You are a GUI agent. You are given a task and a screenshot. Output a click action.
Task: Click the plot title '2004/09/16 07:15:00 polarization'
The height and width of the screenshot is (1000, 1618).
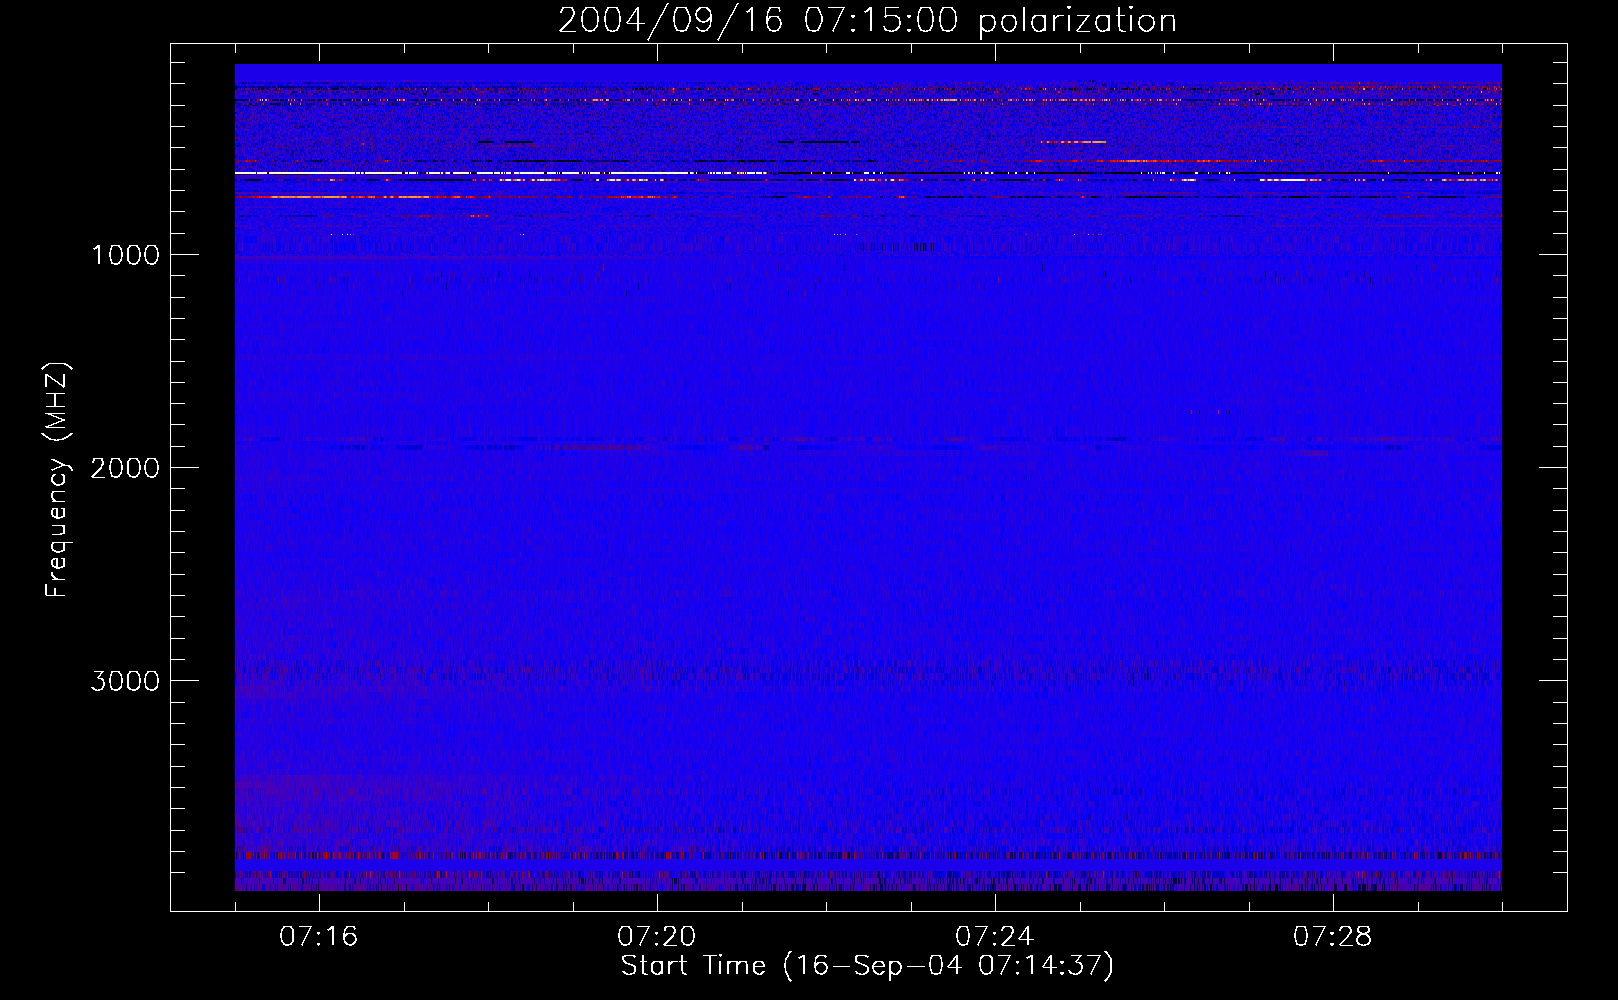tap(867, 21)
